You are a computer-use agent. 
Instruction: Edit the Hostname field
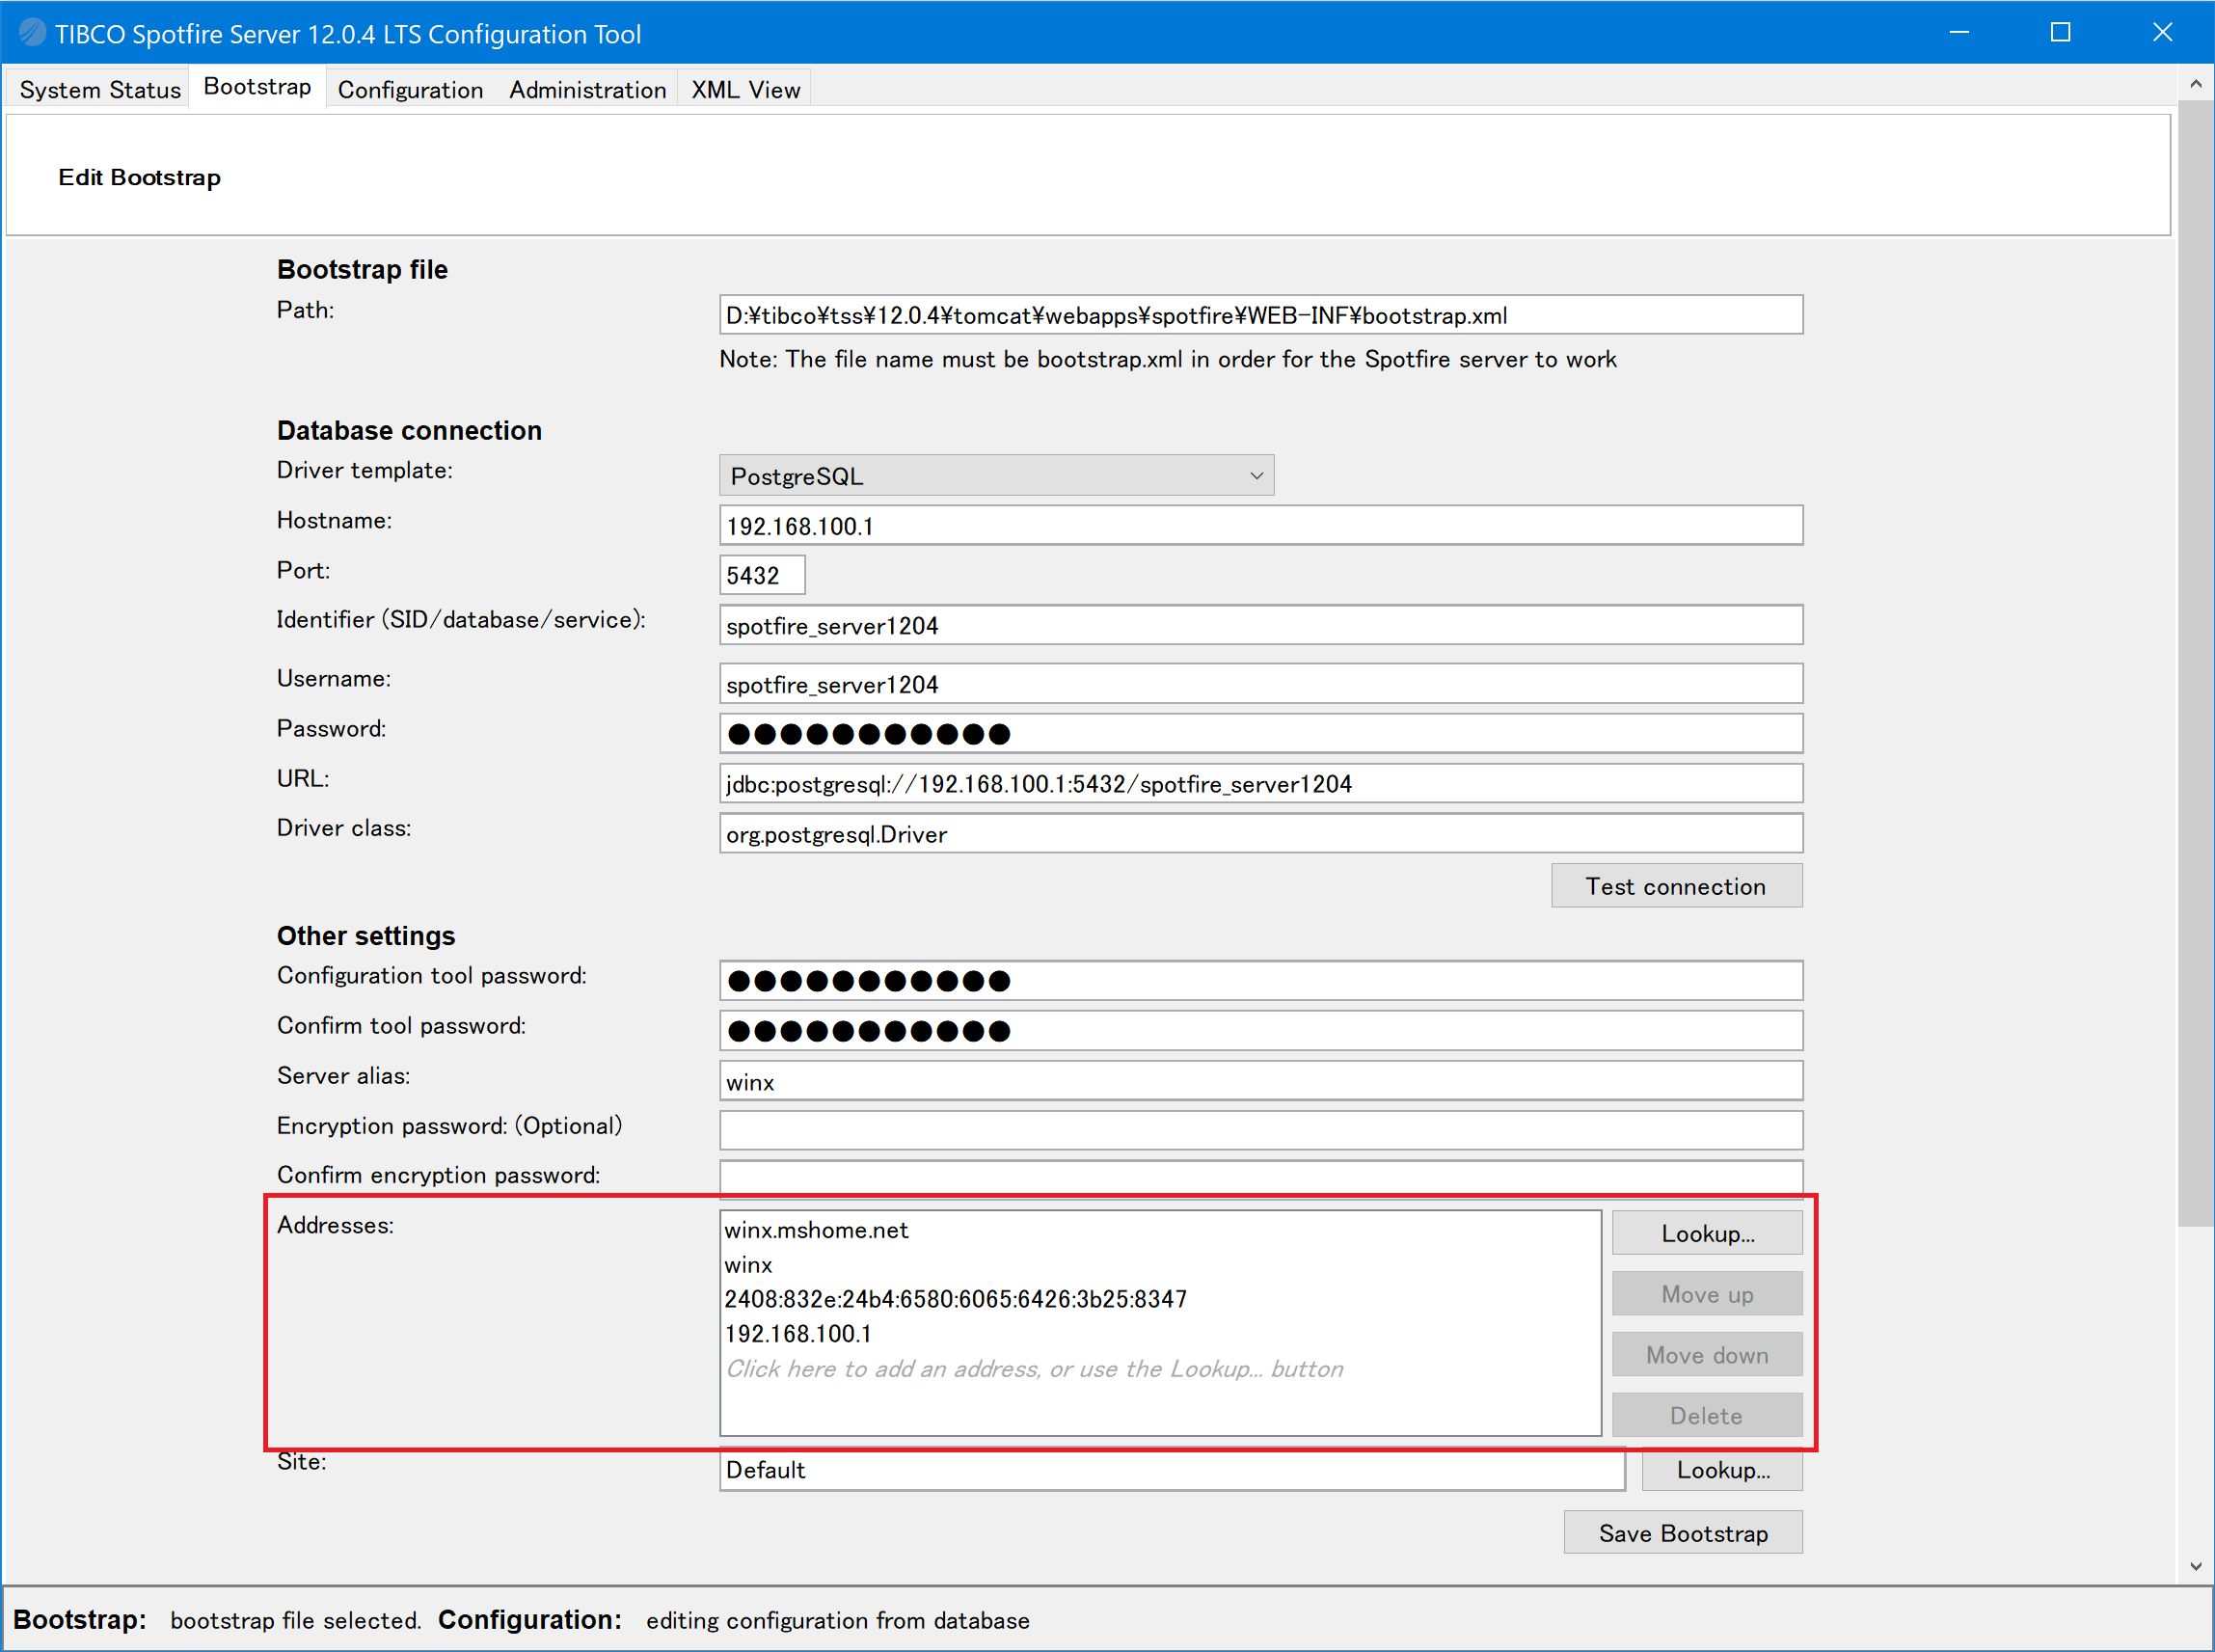(x=1260, y=525)
